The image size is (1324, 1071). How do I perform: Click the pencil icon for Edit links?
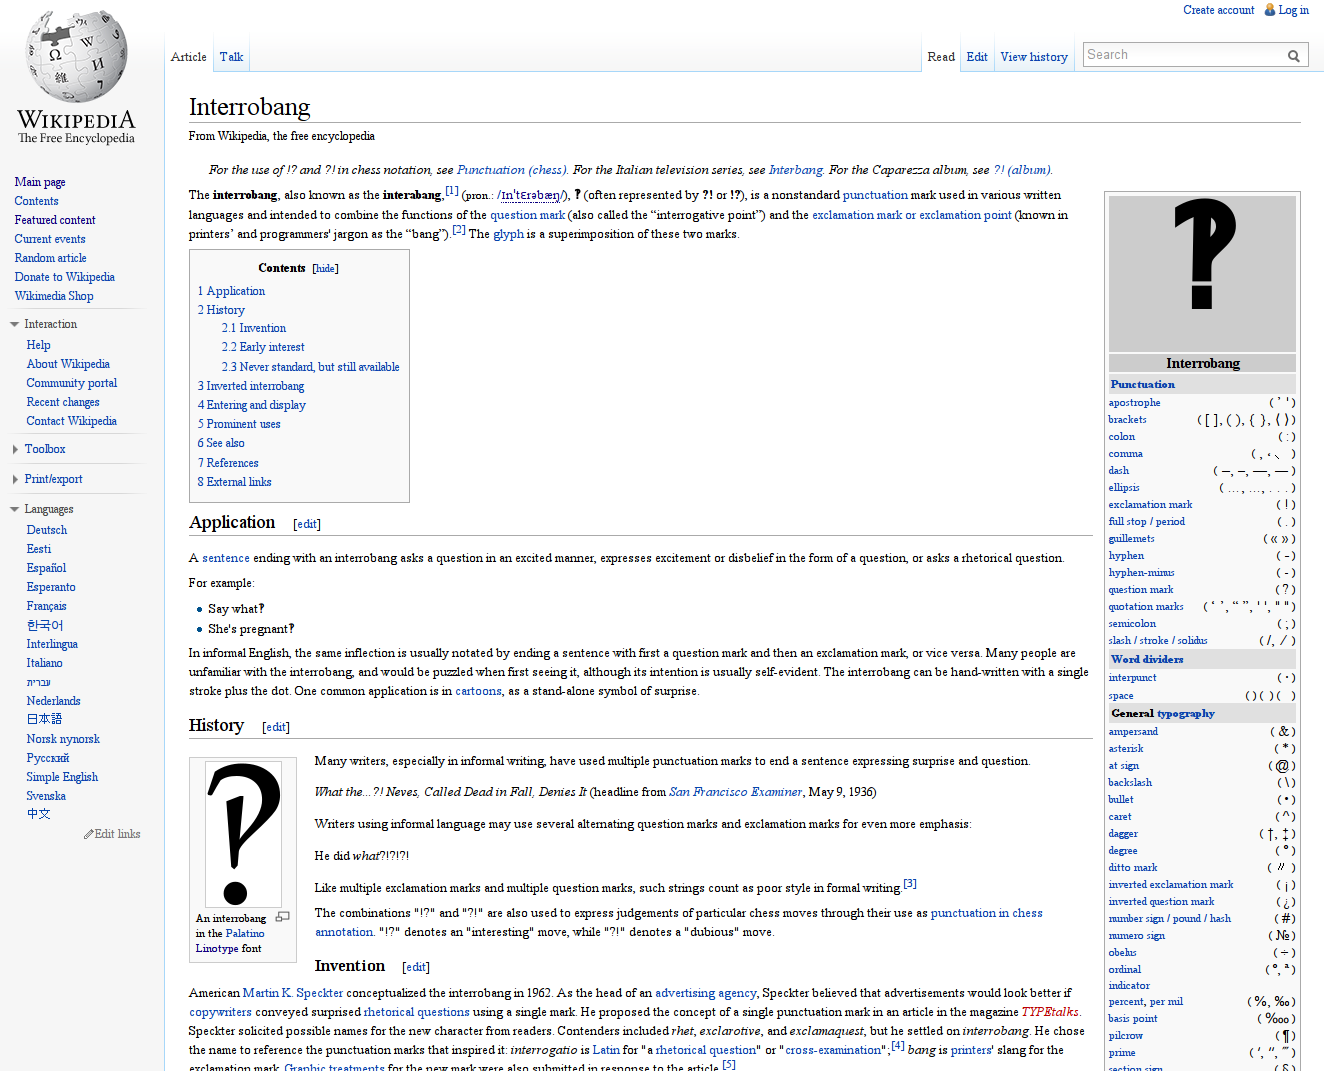click(x=88, y=834)
